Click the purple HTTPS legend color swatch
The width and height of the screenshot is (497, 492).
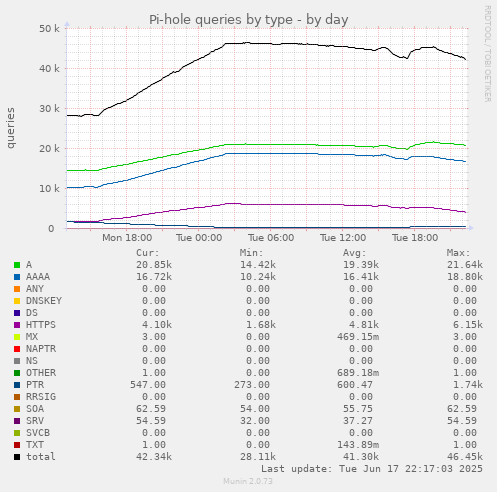(x=17, y=325)
